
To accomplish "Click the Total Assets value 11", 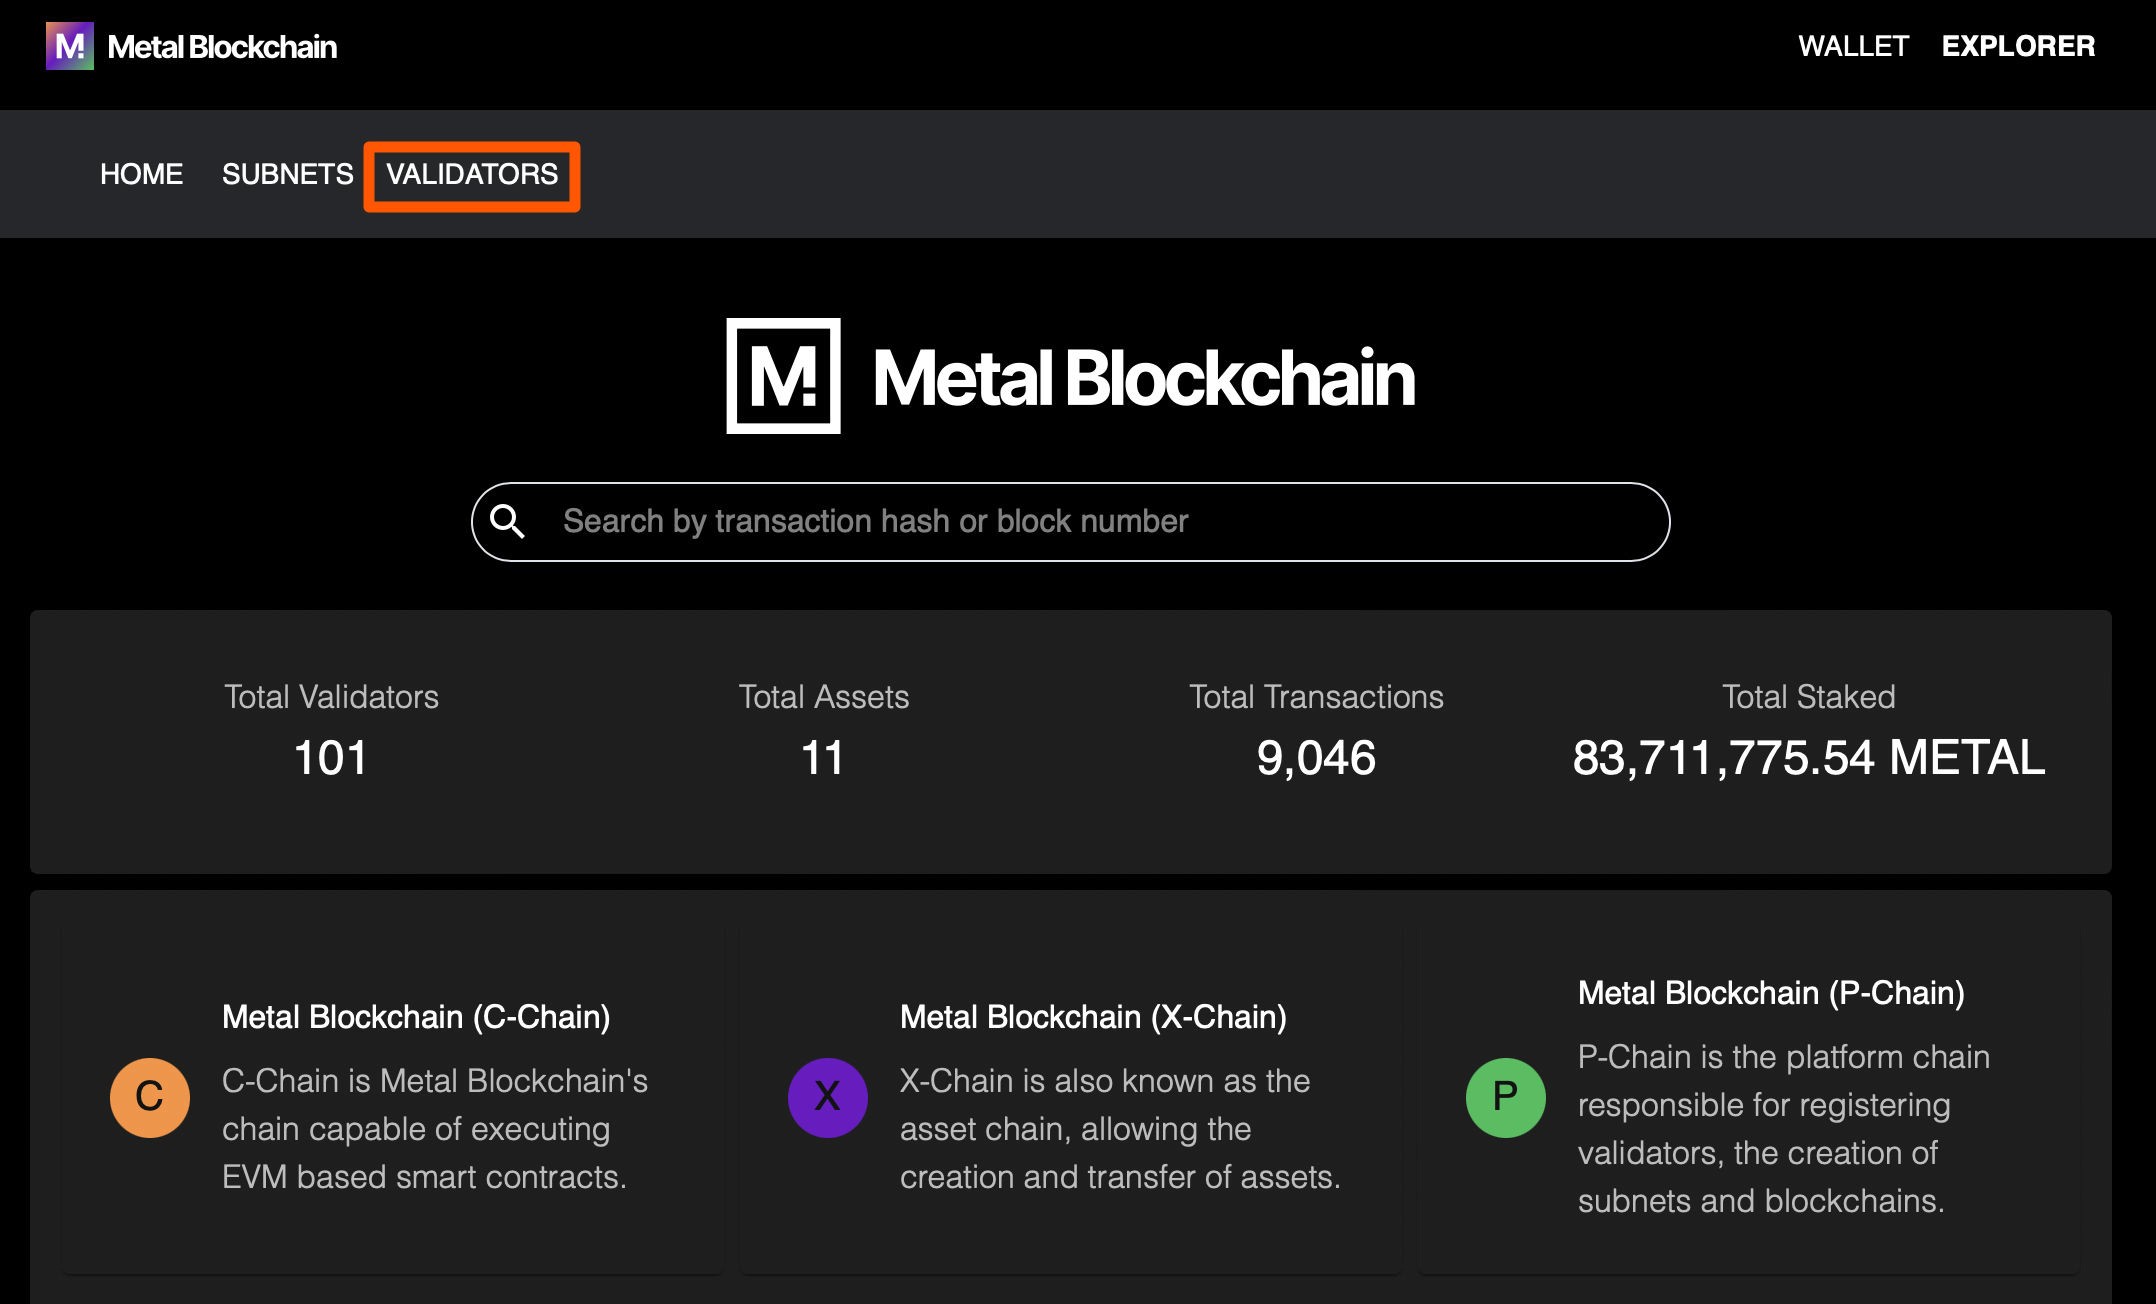I will (823, 758).
